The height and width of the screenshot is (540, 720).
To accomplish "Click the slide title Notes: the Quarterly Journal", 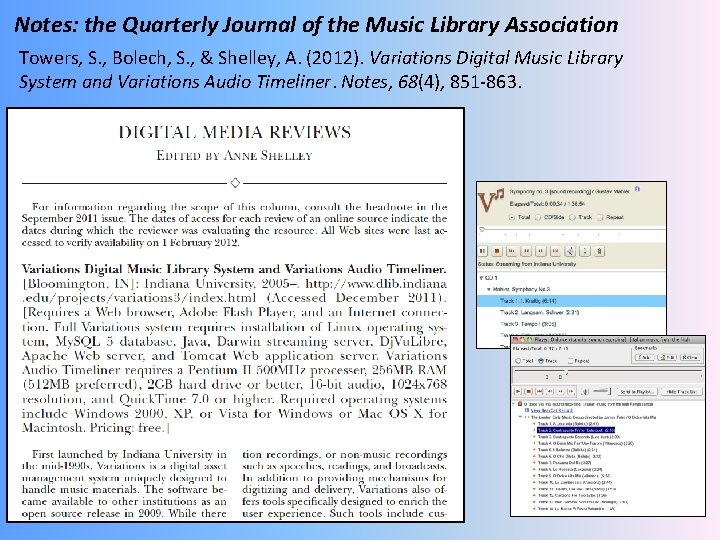I will click(316, 24).
